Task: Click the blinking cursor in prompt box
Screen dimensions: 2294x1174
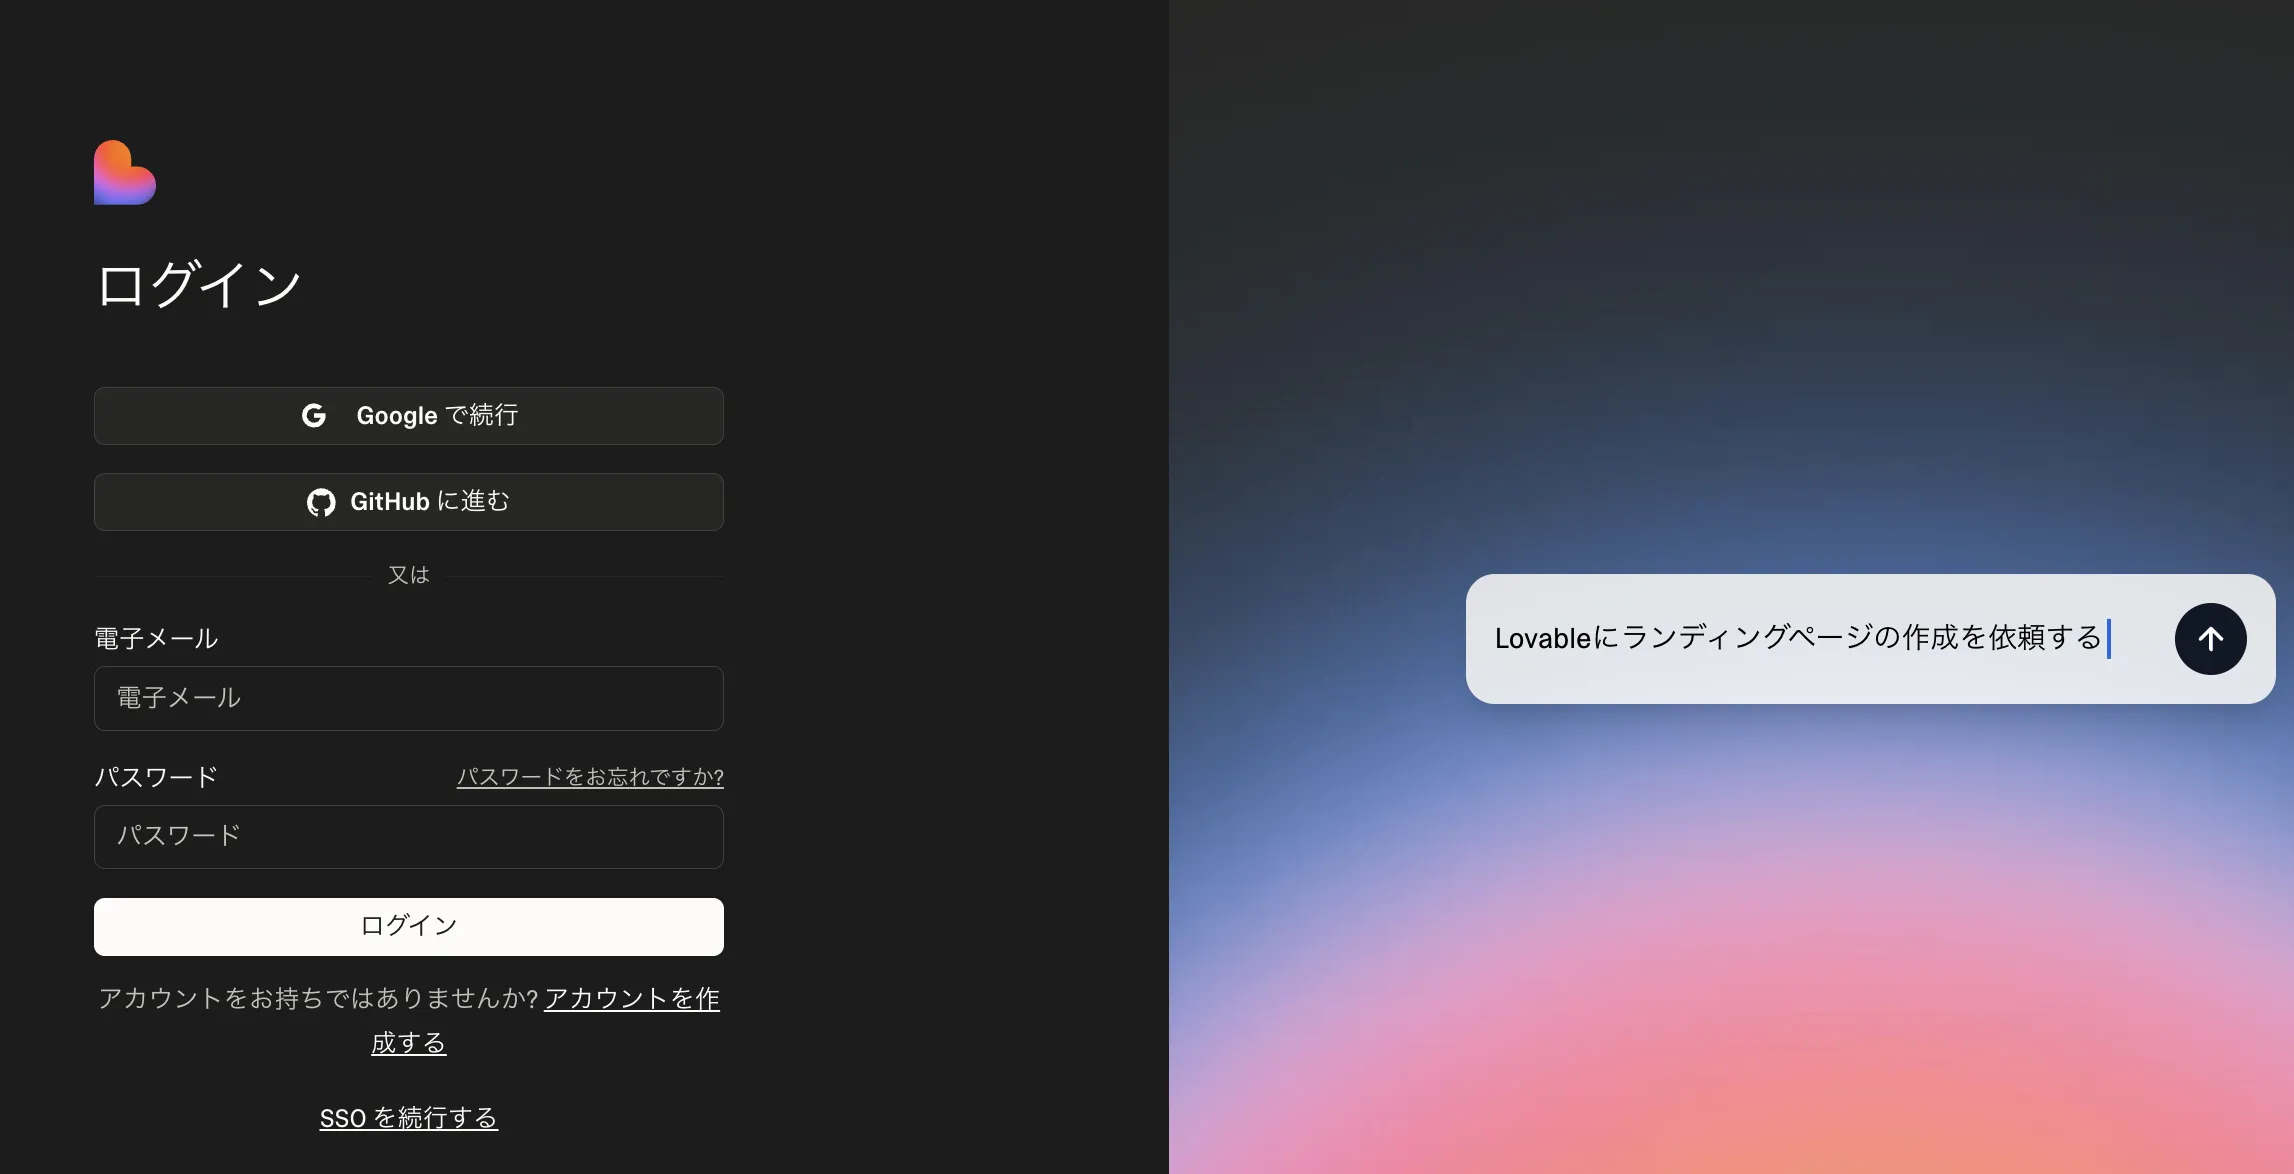Action: point(2109,638)
